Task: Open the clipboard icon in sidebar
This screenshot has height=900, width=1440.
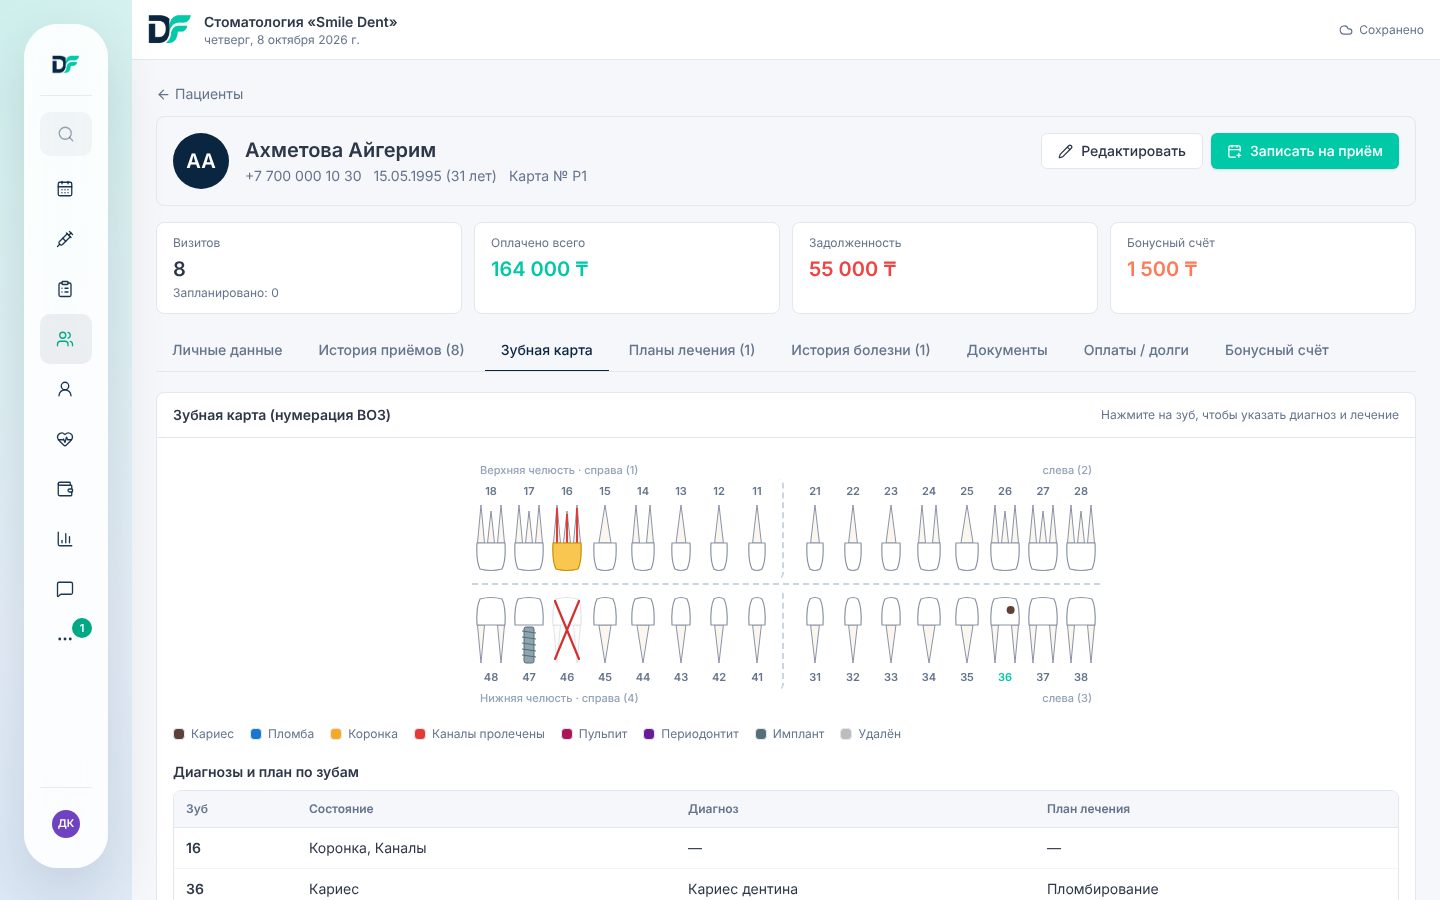Action: (66, 289)
